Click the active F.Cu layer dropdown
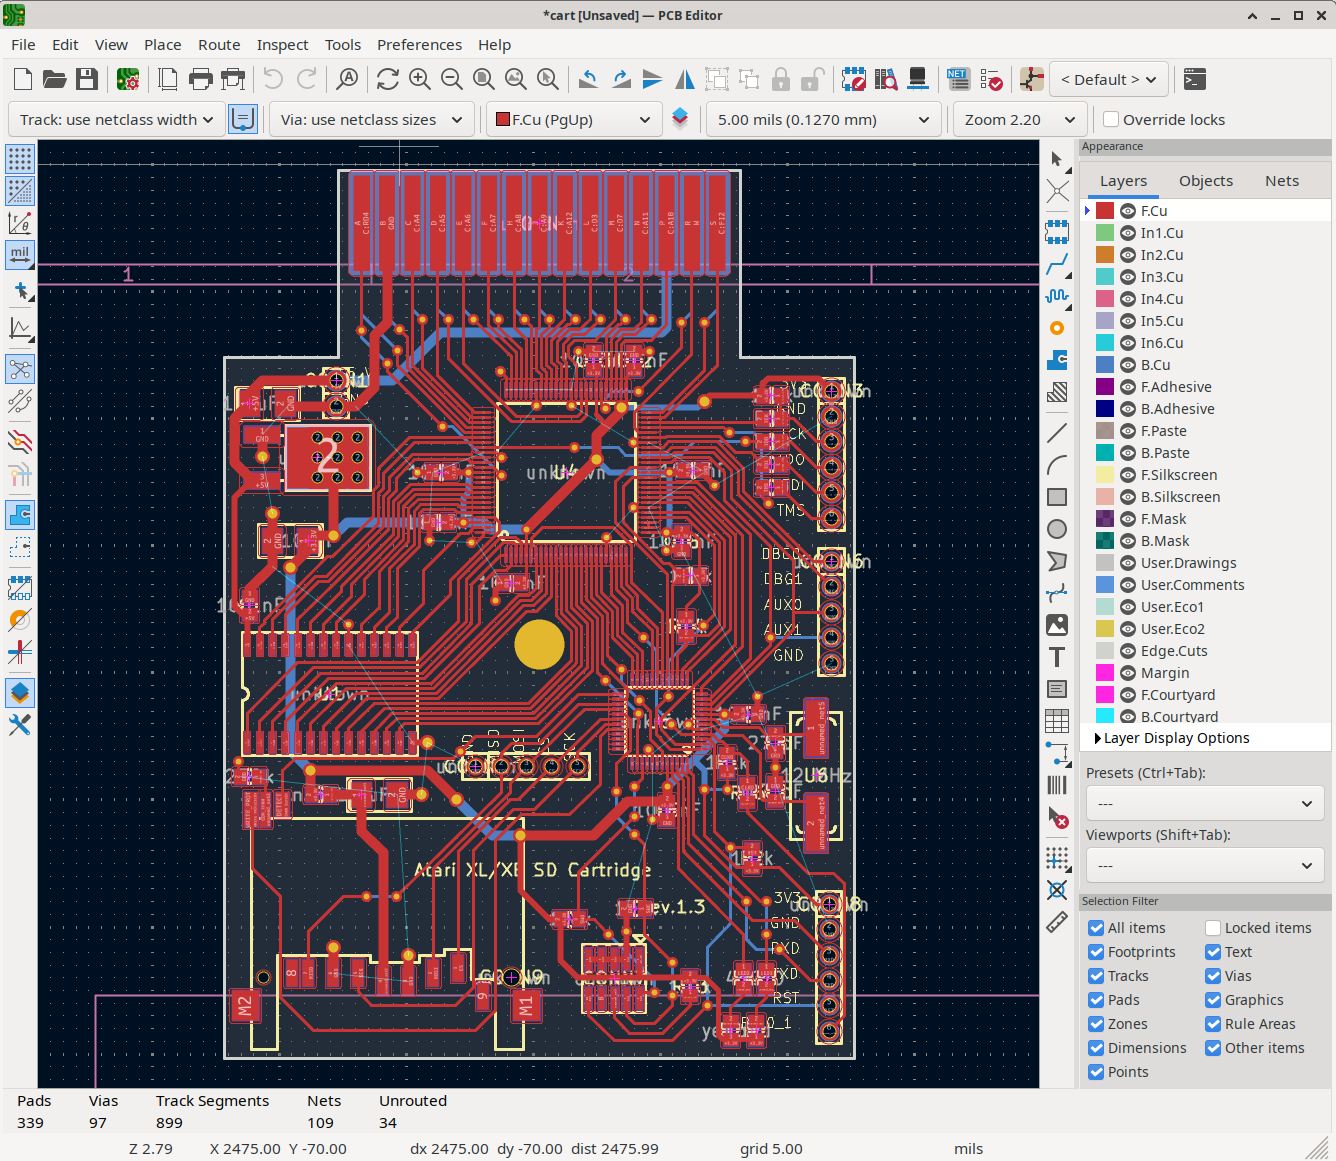This screenshot has height=1161, width=1336. 573,119
